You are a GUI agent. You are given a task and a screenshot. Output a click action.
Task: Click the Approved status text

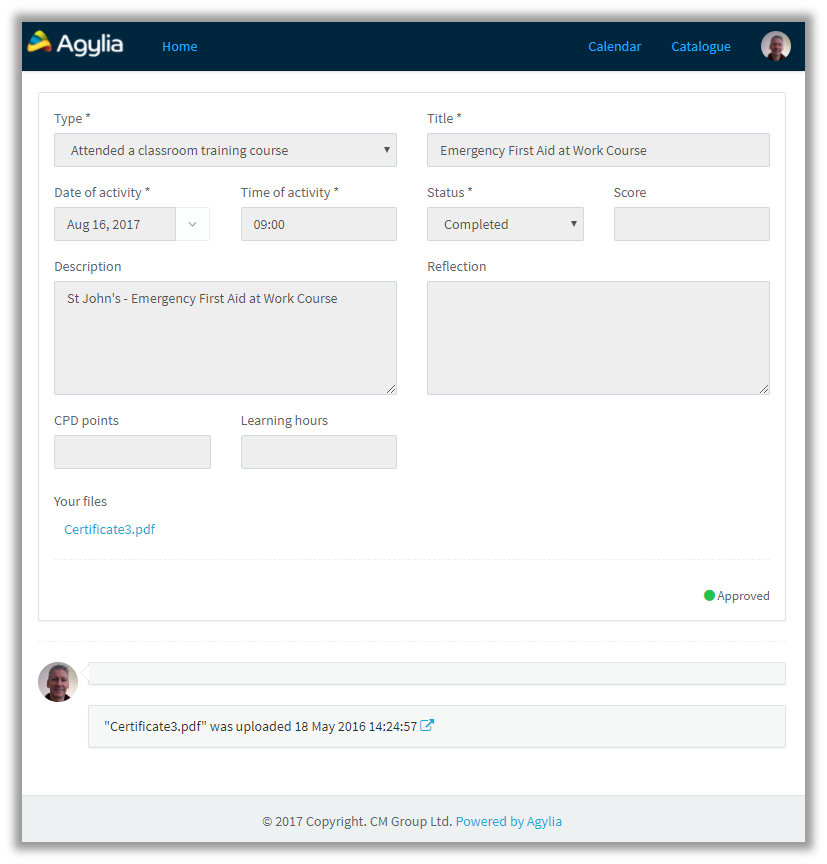pyautogui.click(x=743, y=596)
